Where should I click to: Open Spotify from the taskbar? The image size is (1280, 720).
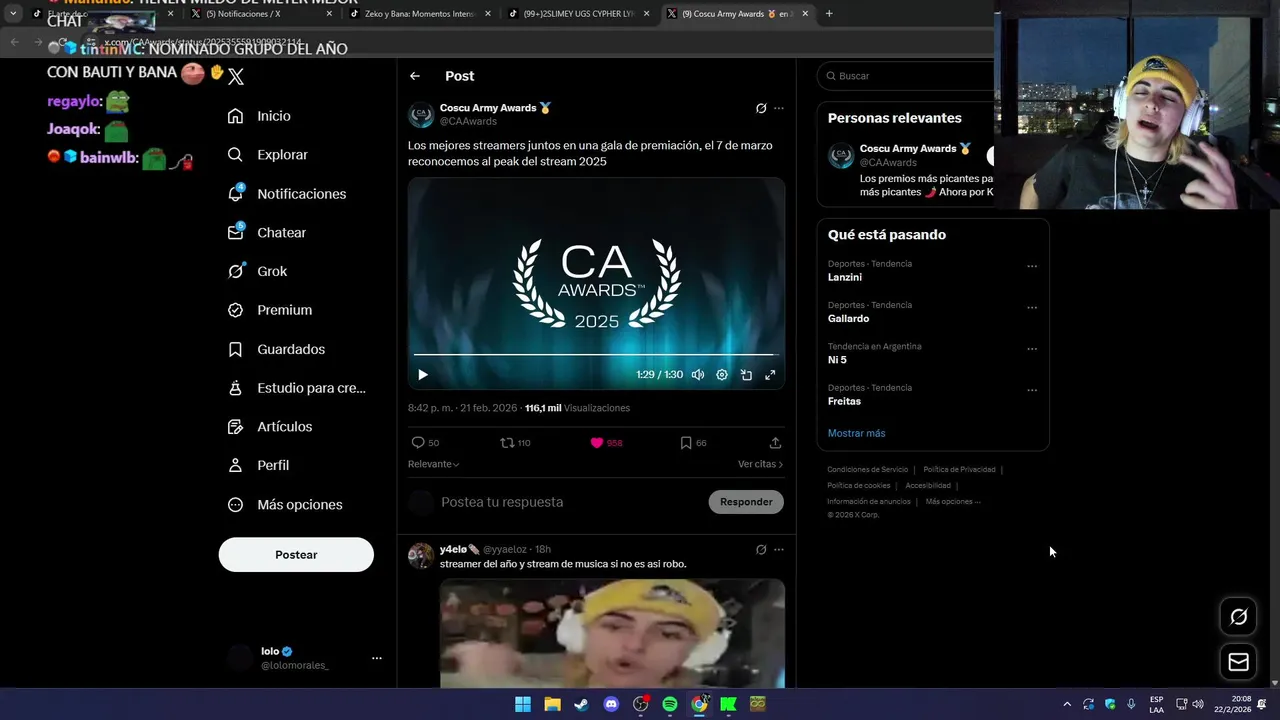670,704
